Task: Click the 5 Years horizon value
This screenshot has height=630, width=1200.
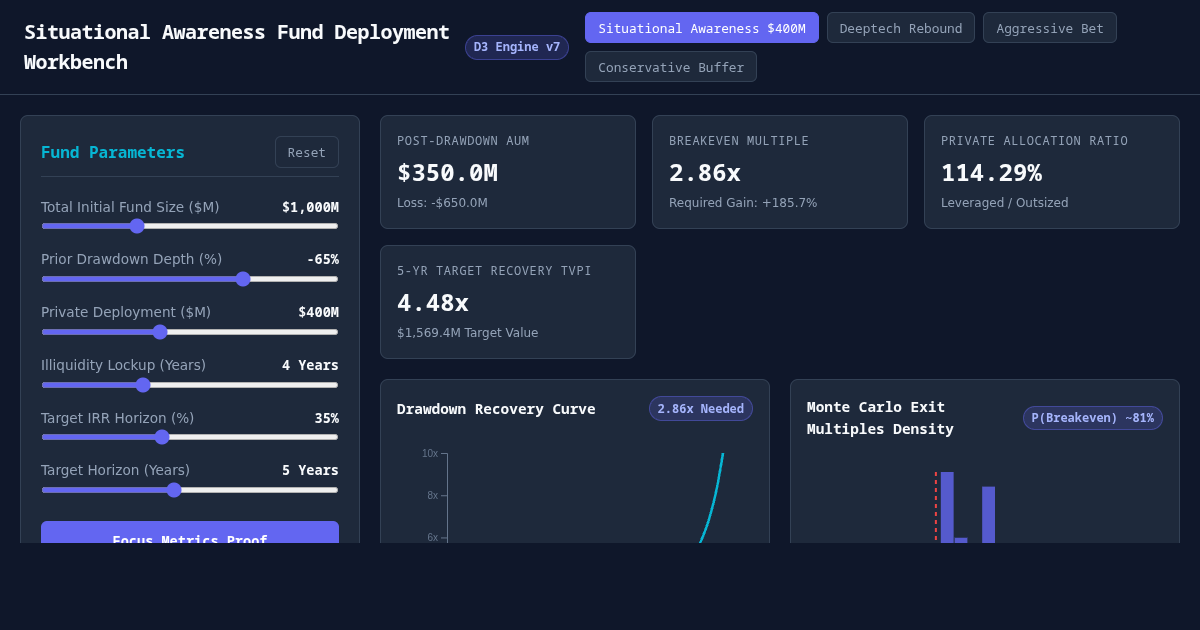Action: tap(310, 470)
